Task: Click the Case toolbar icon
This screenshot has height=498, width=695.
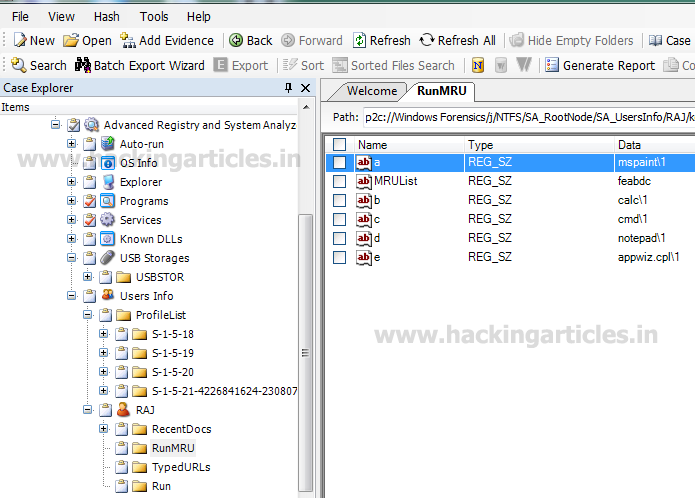Action: point(656,40)
